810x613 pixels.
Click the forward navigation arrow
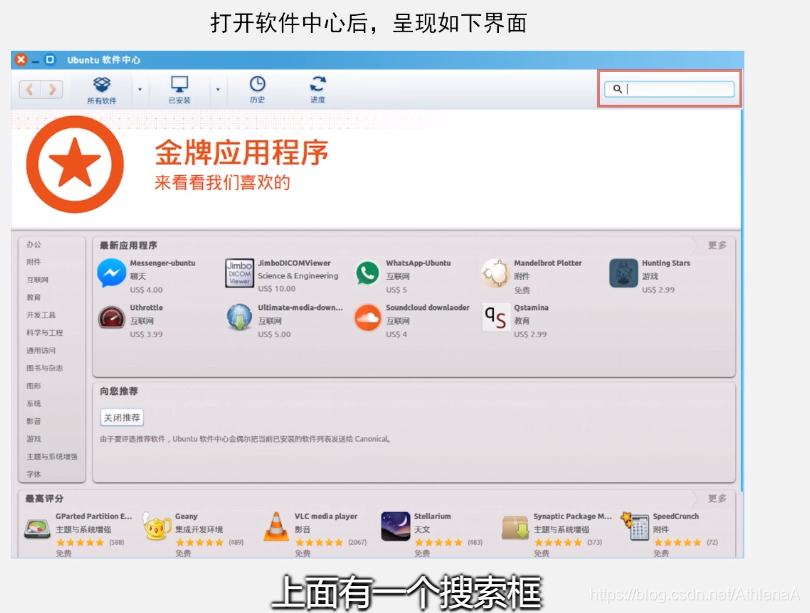click(52, 89)
